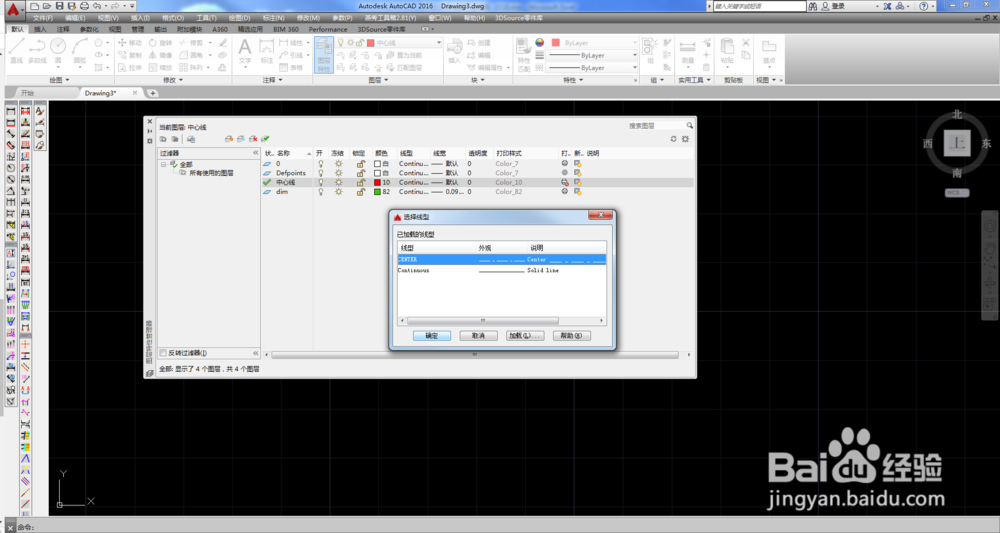
Task: Select the Circle (圆) tool in ribbon
Action: pos(58,50)
